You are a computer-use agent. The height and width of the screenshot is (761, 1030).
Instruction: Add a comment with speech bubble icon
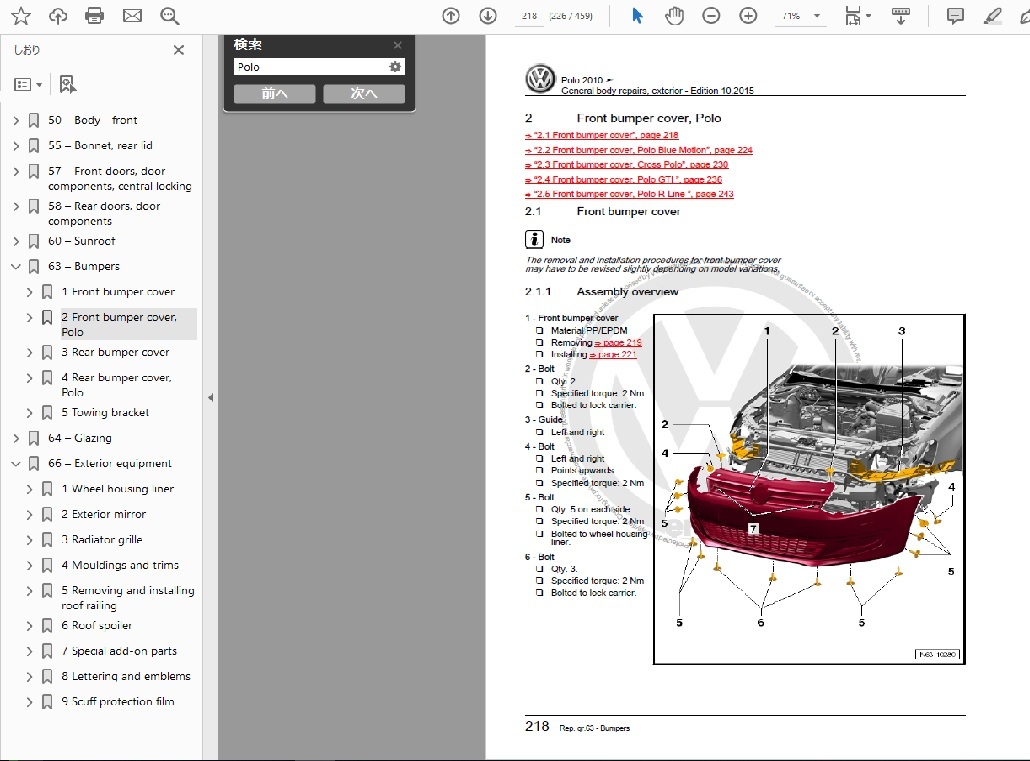pyautogui.click(x=954, y=16)
